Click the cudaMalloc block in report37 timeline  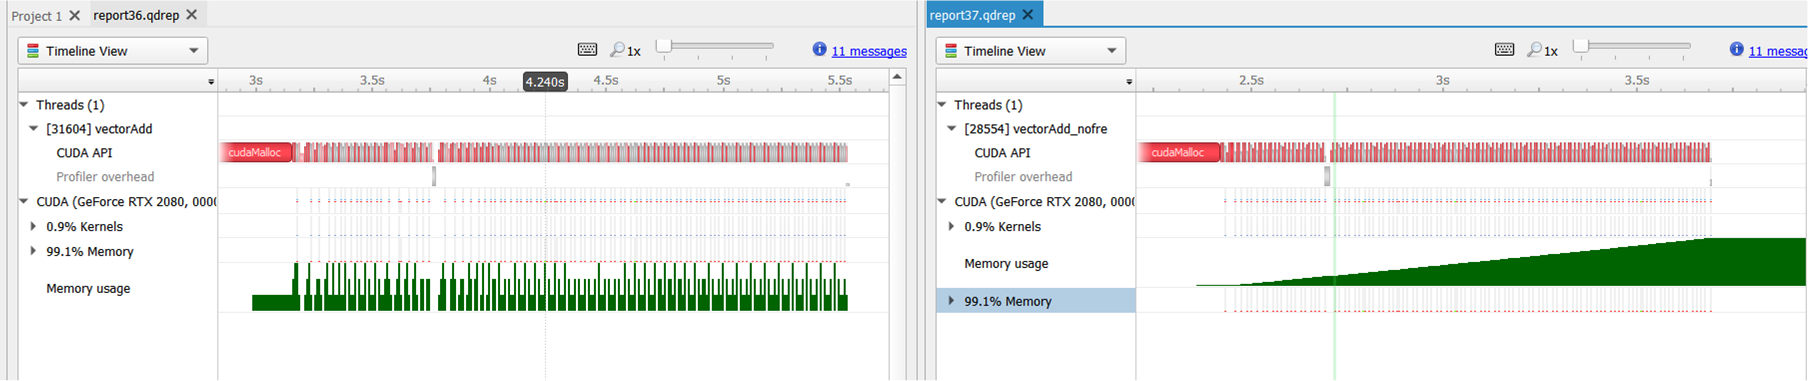click(x=1179, y=152)
